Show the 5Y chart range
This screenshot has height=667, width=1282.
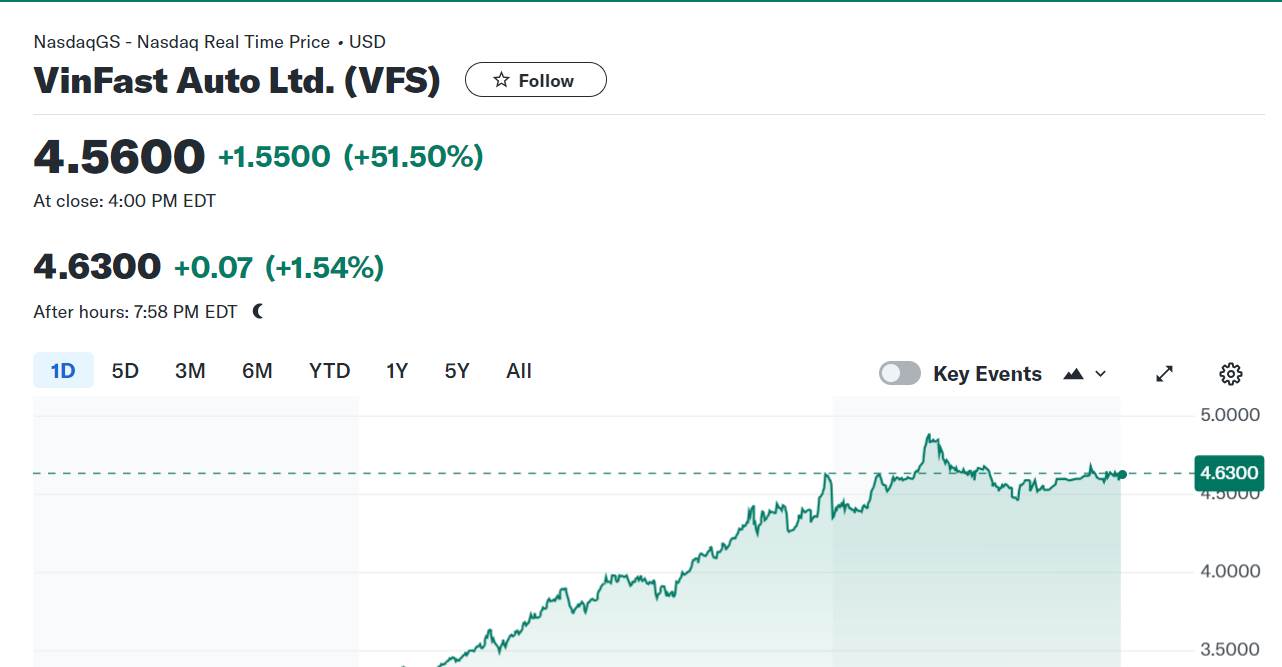pos(457,371)
